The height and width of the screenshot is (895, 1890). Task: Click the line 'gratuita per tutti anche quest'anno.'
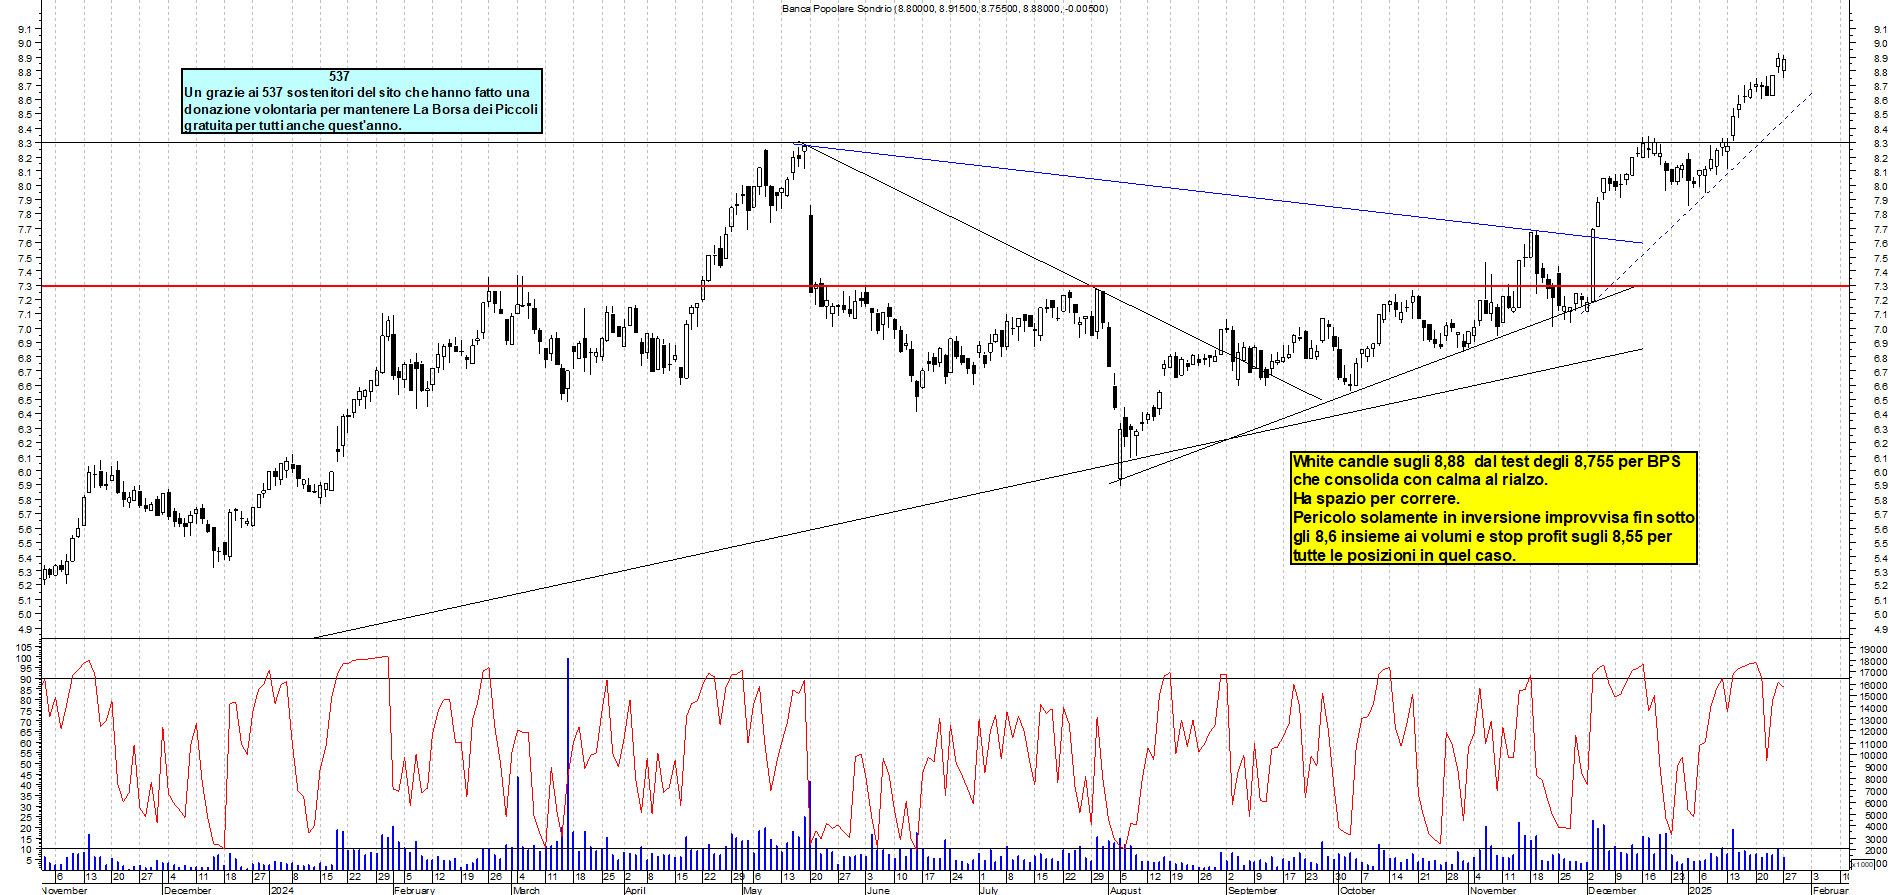(x=293, y=126)
